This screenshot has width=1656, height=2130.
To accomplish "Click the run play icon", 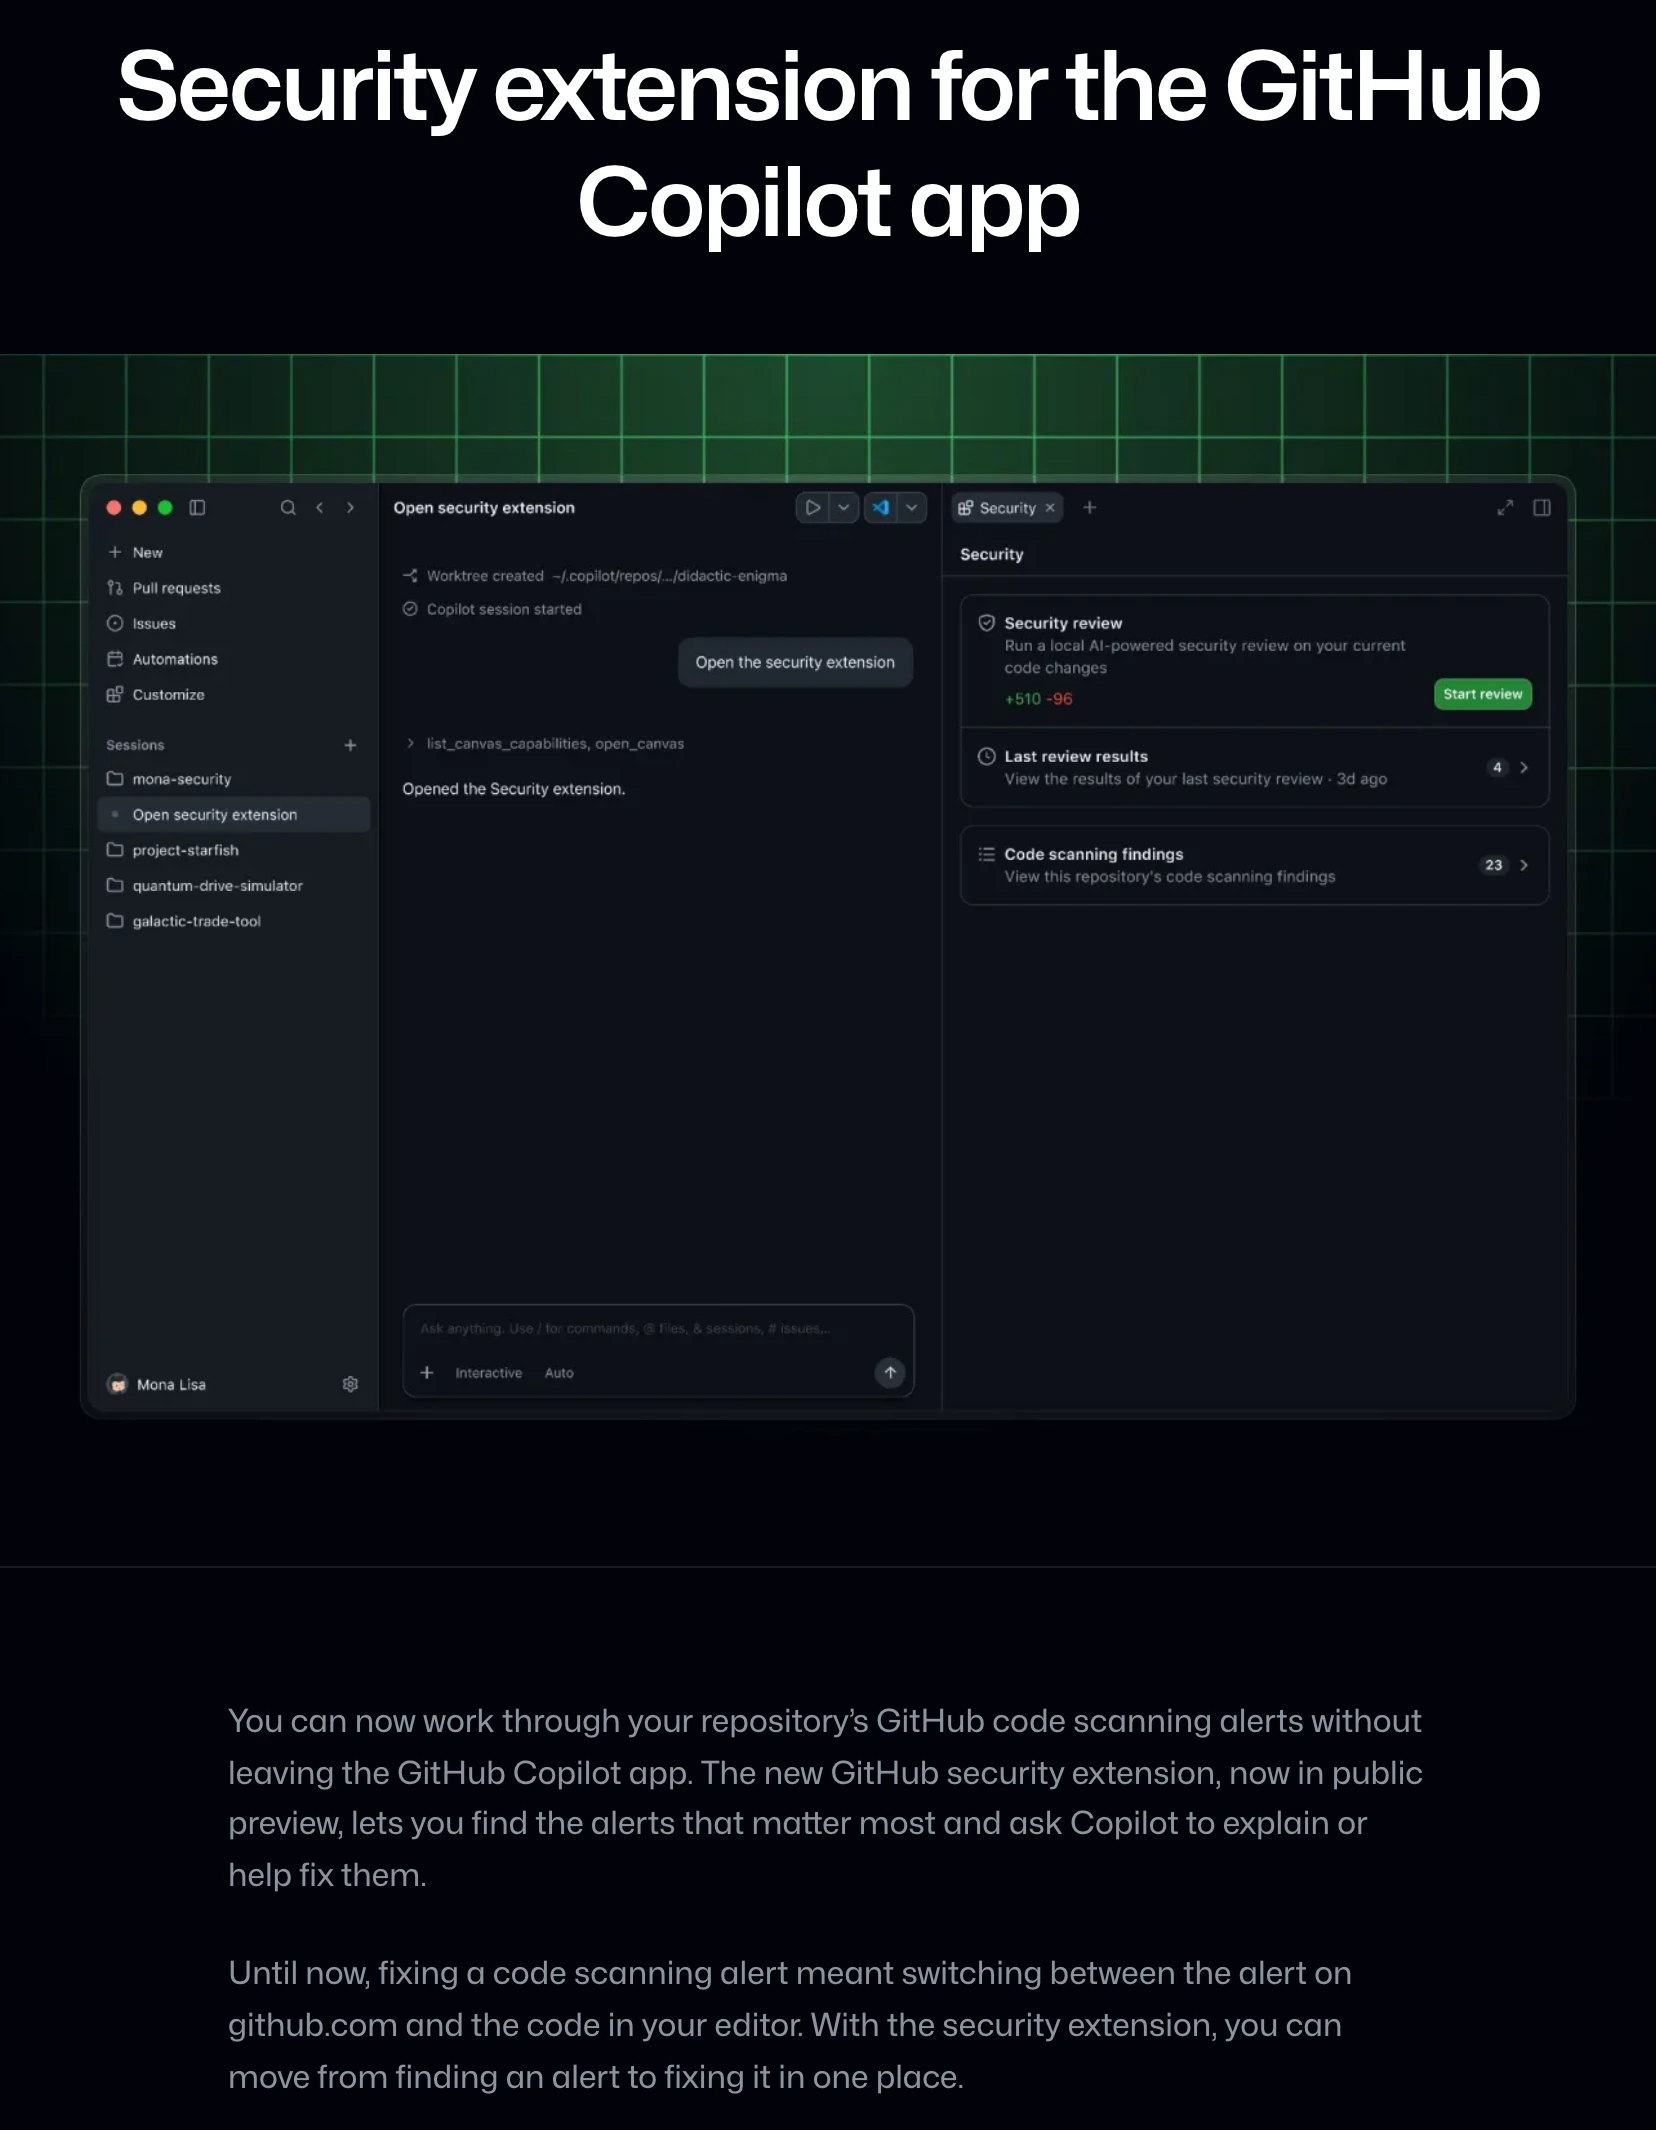I will [813, 508].
